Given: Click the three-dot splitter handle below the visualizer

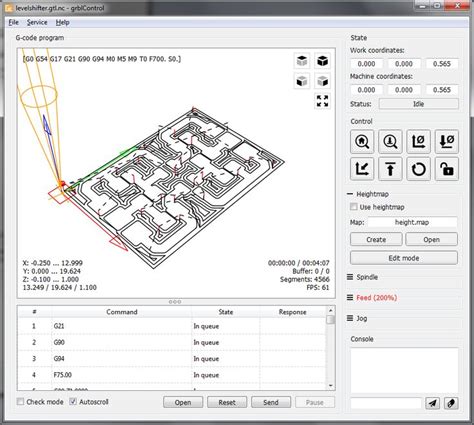Looking at the screenshot, I should tap(175, 302).
